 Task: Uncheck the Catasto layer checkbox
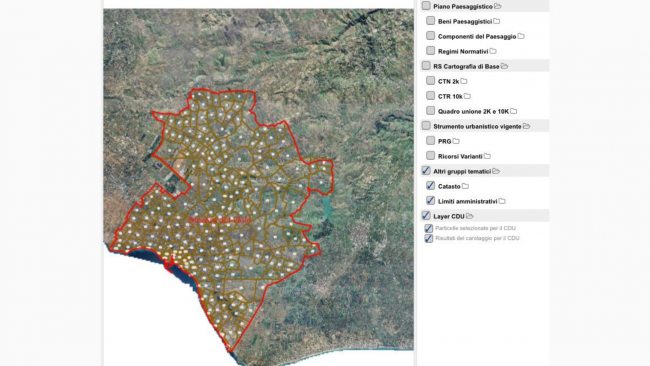(430, 186)
